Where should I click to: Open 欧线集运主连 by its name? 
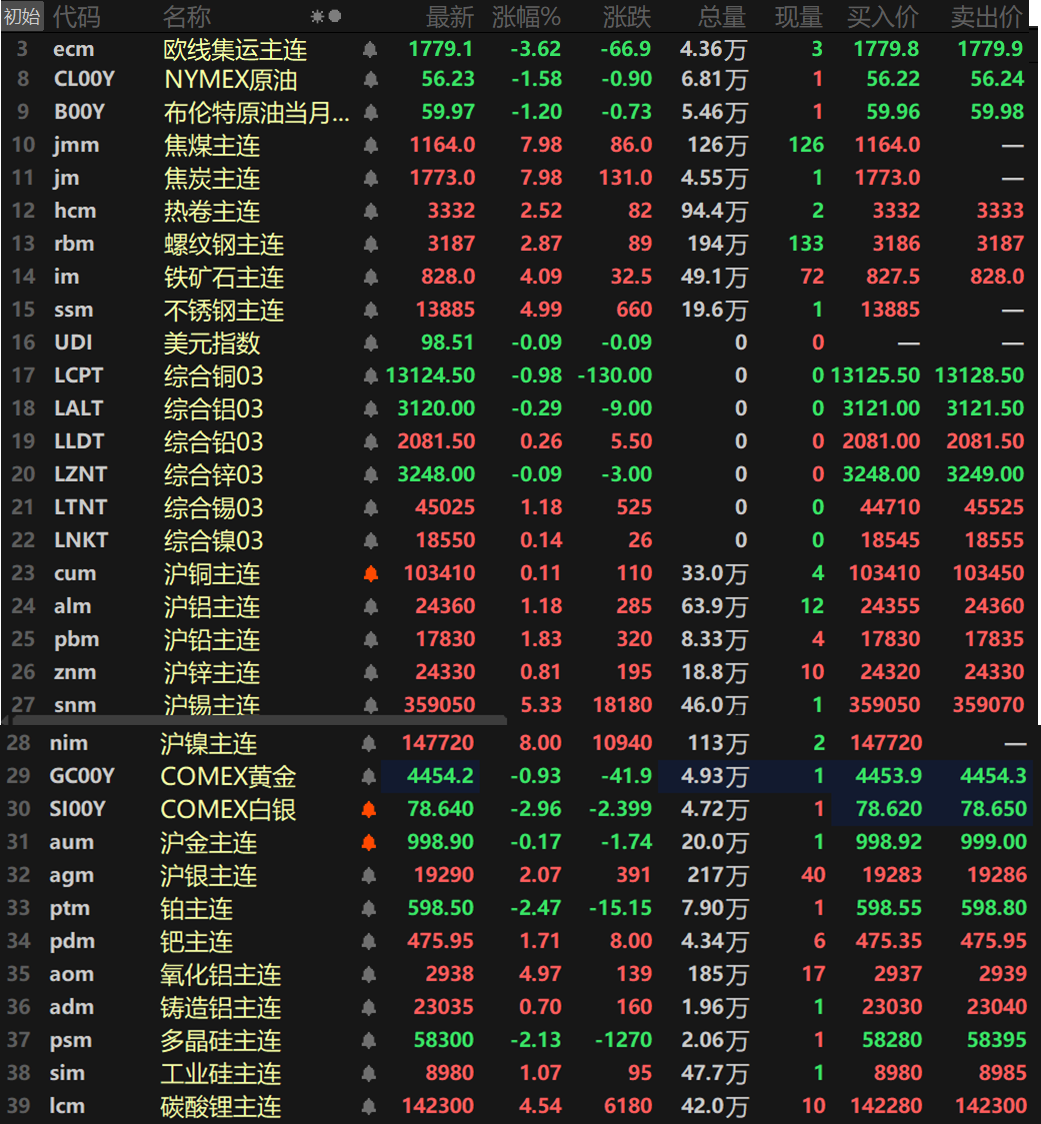(235, 49)
